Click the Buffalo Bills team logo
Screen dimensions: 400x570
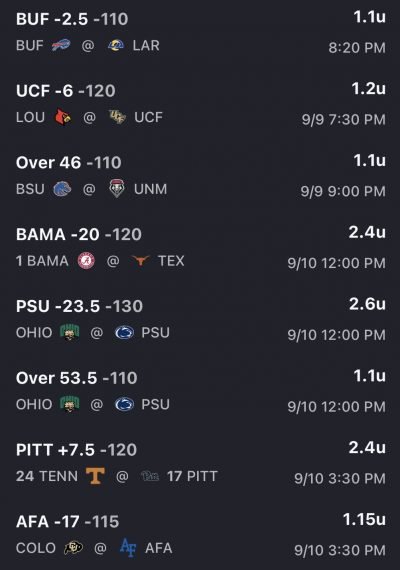pos(61,45)
